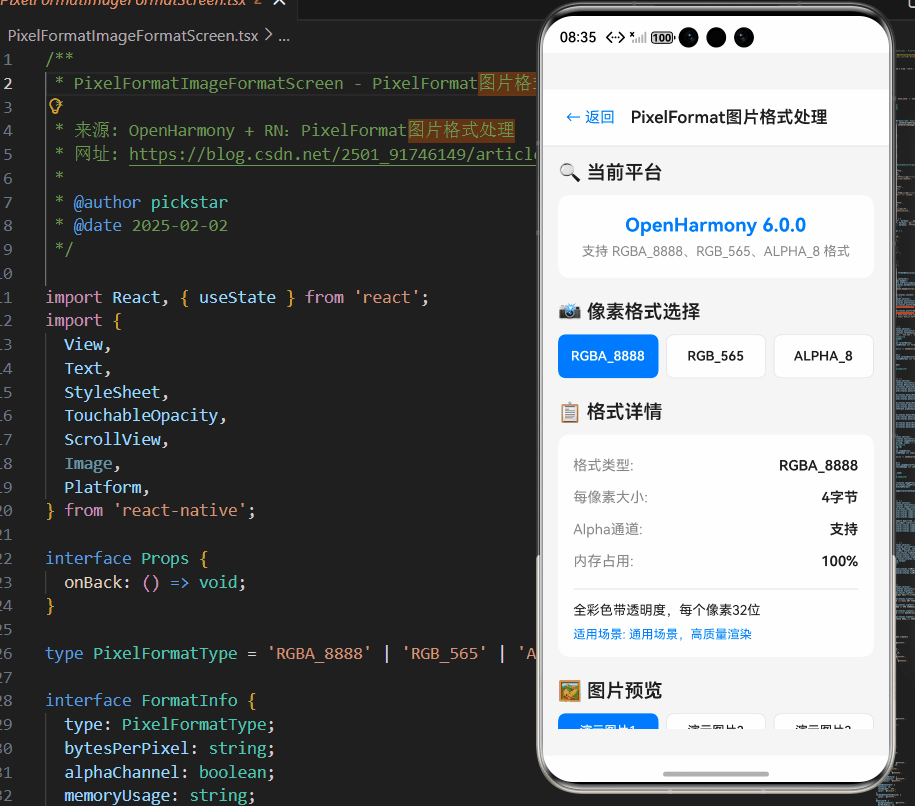Click the 'alphaChannel: boolean;' line

(x=169, y=772)
